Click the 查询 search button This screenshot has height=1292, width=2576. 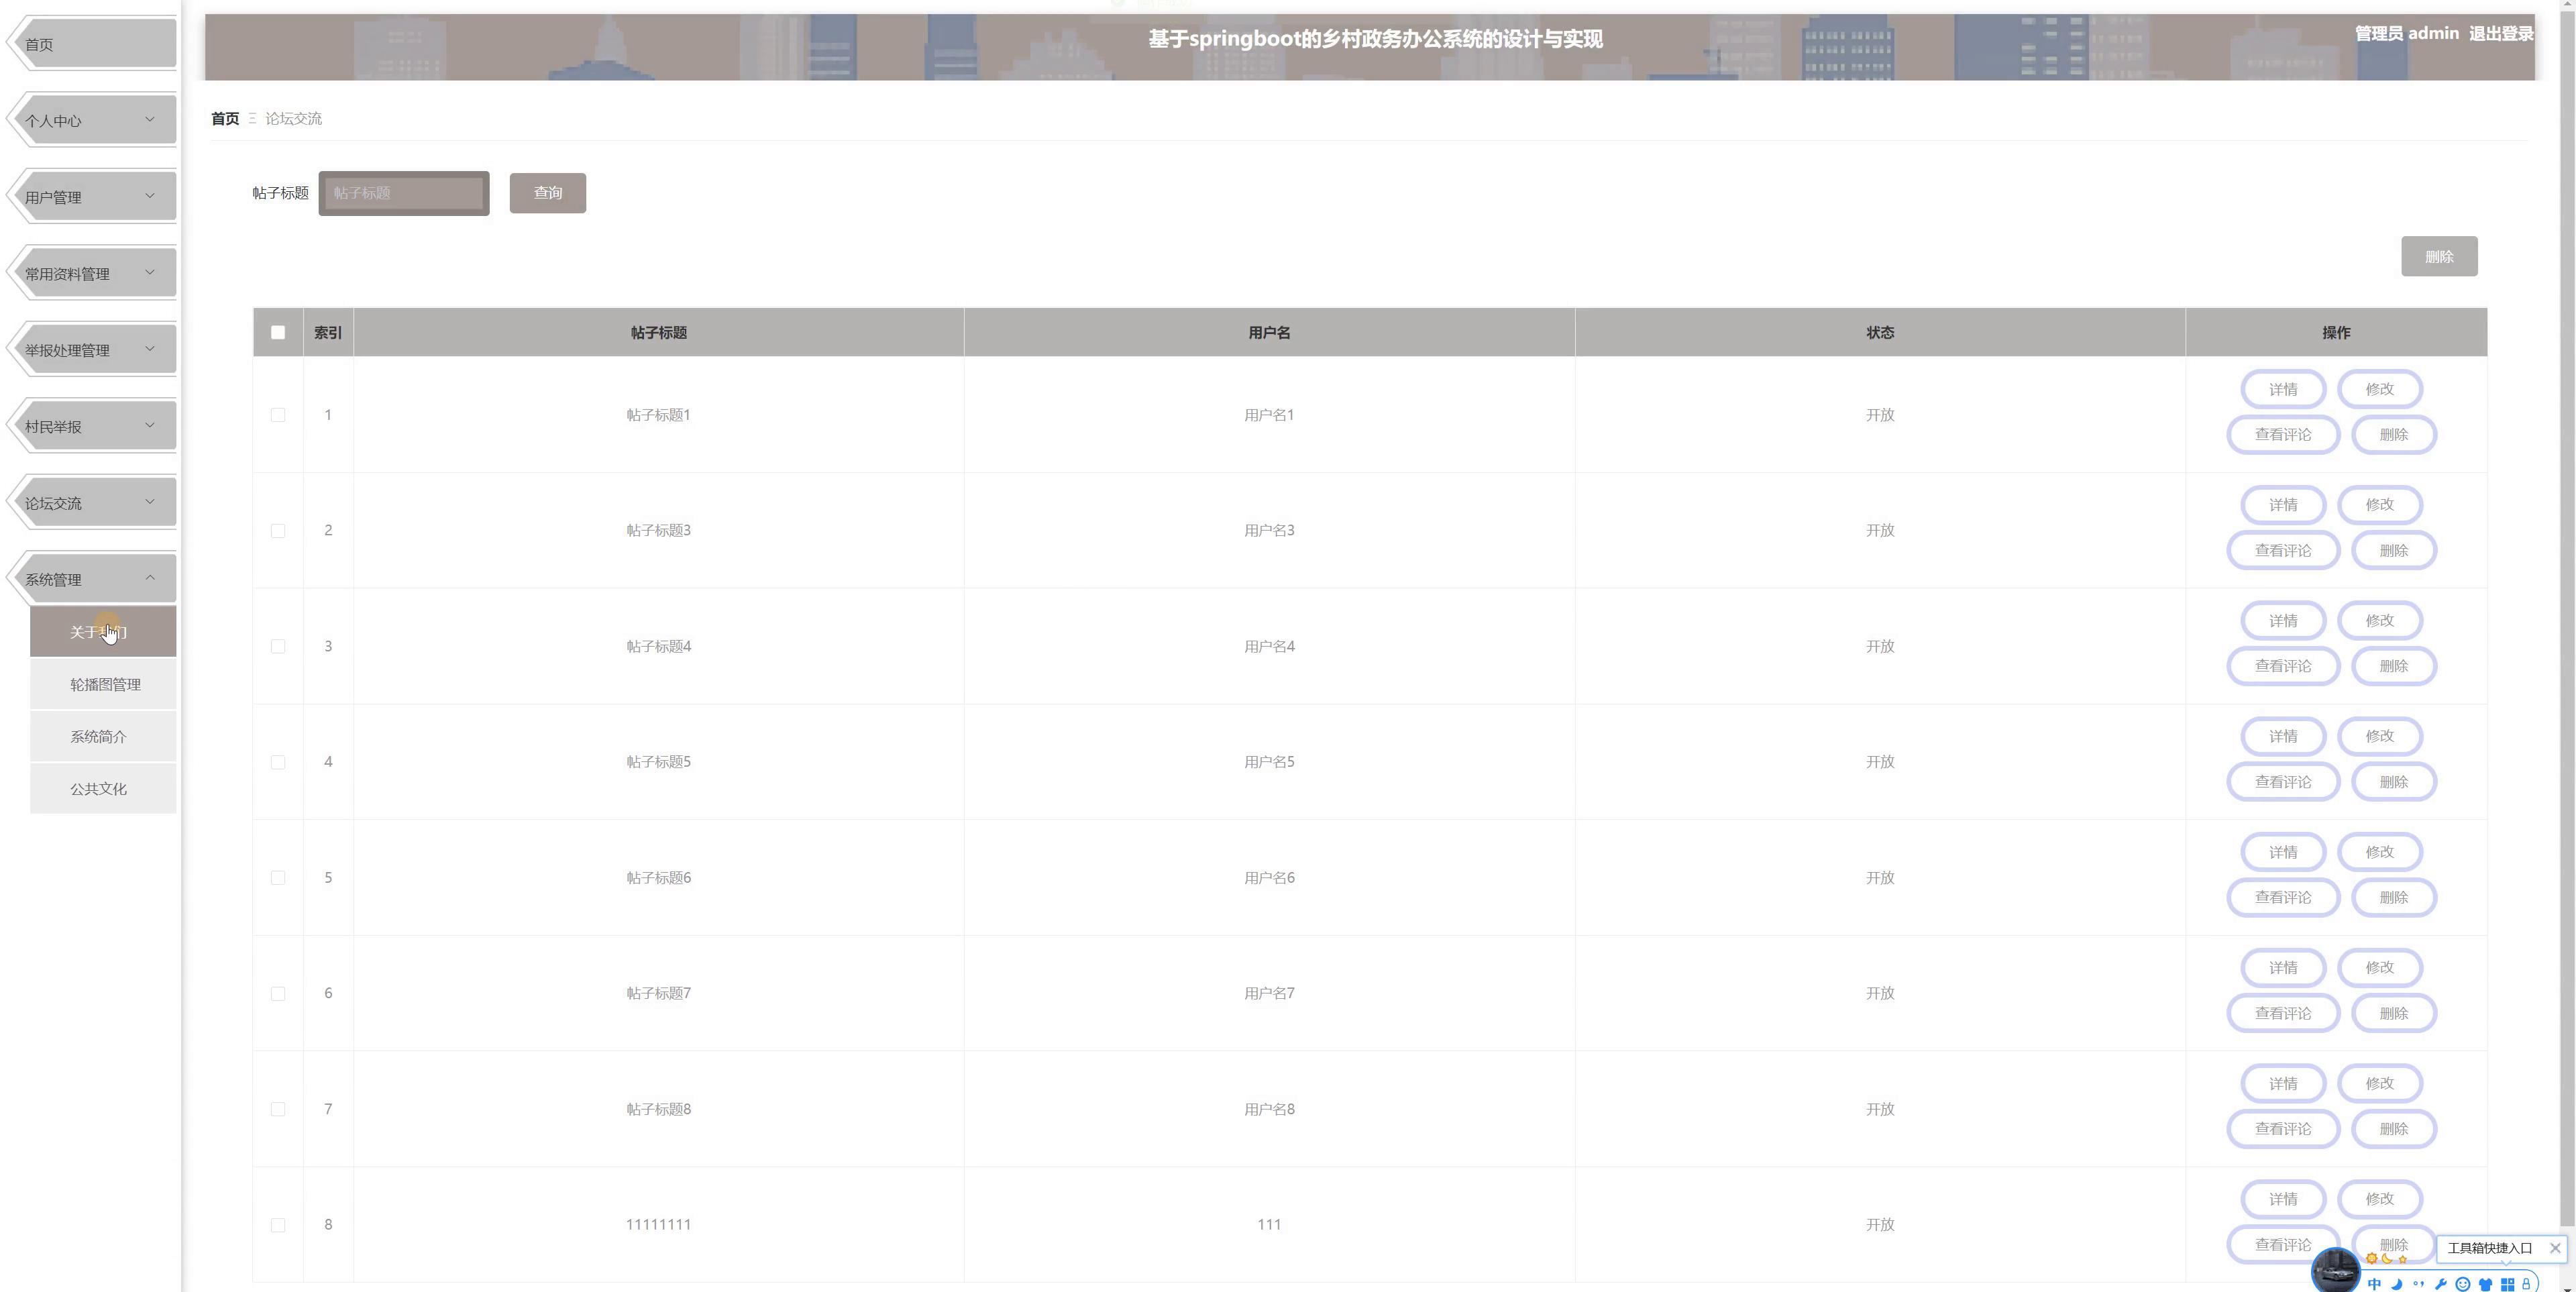(x=548, y=193)
